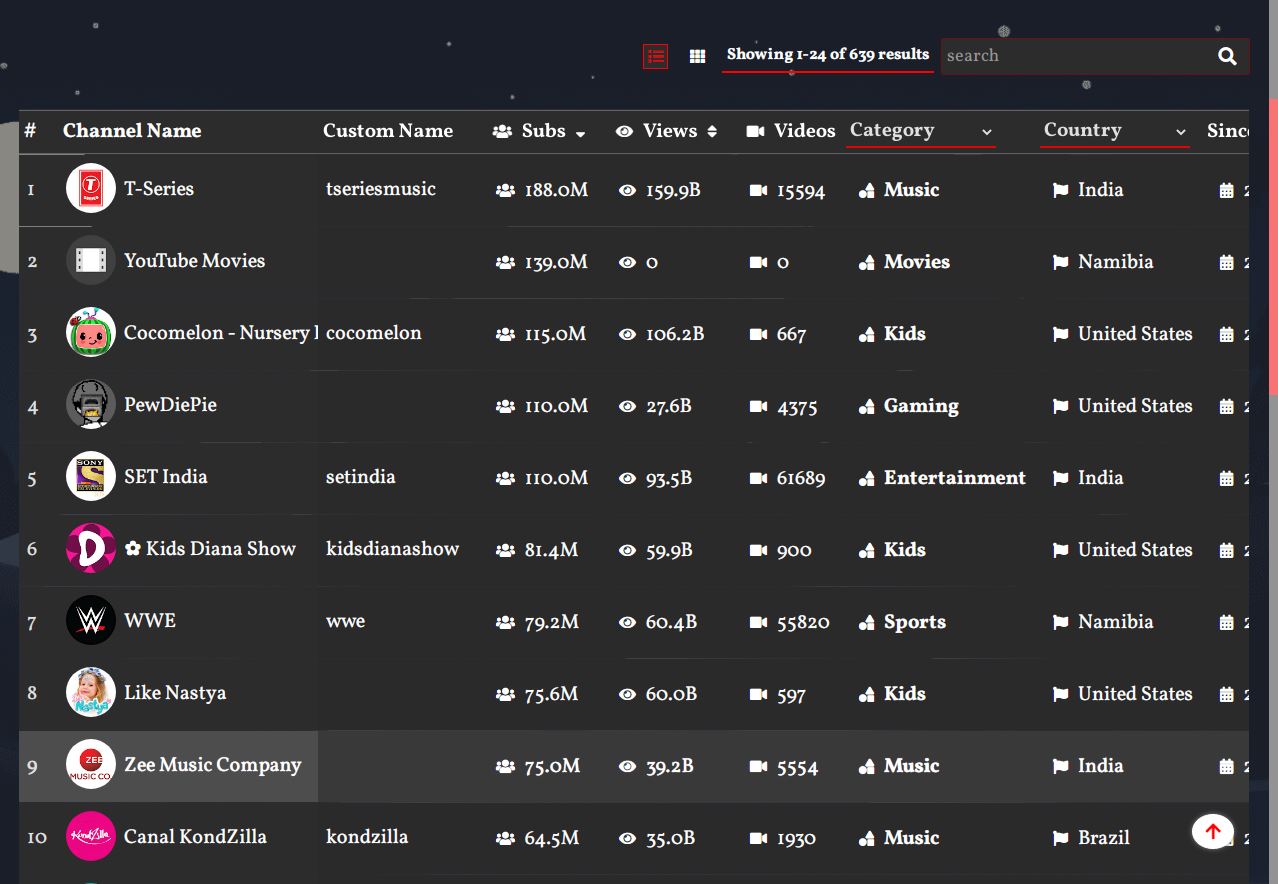Switch to list view layout icon

pyautogui.click(x=655, y=57)
